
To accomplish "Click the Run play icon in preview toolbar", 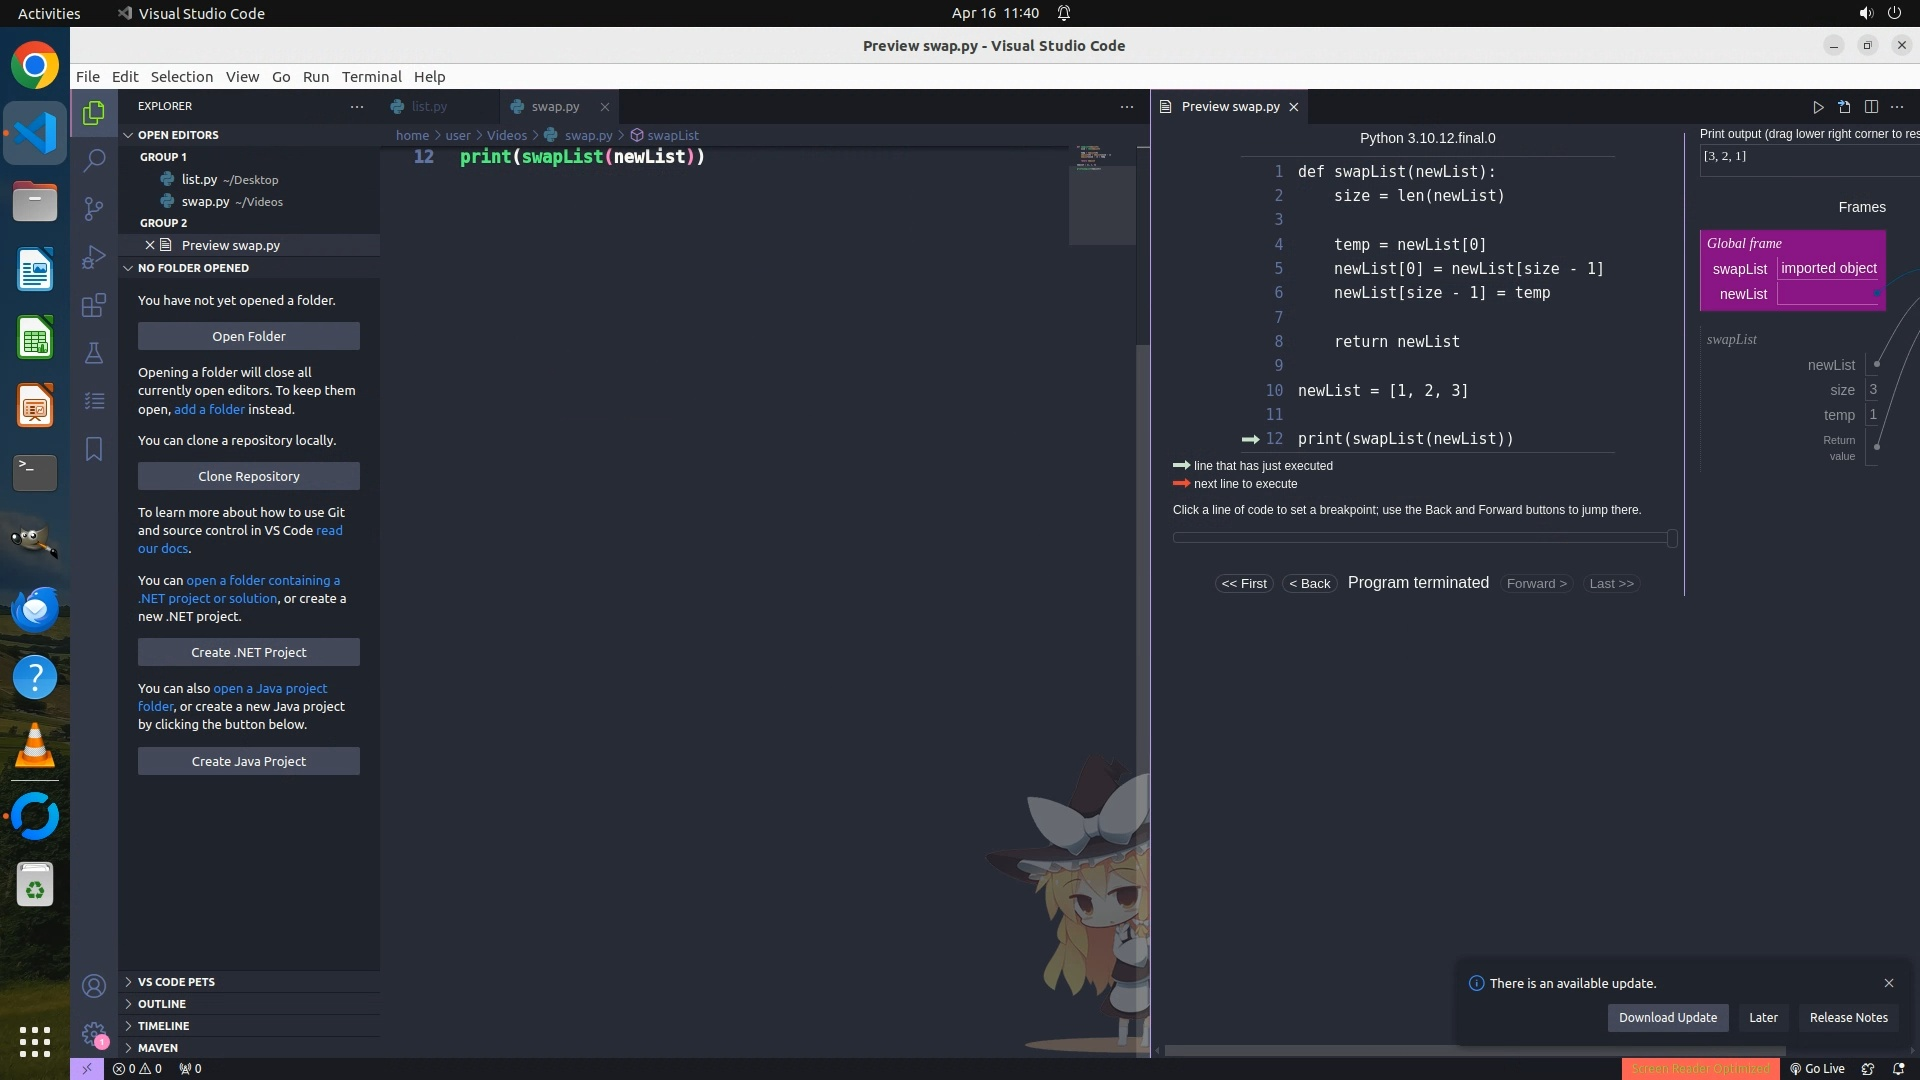I will (1818, 107).
